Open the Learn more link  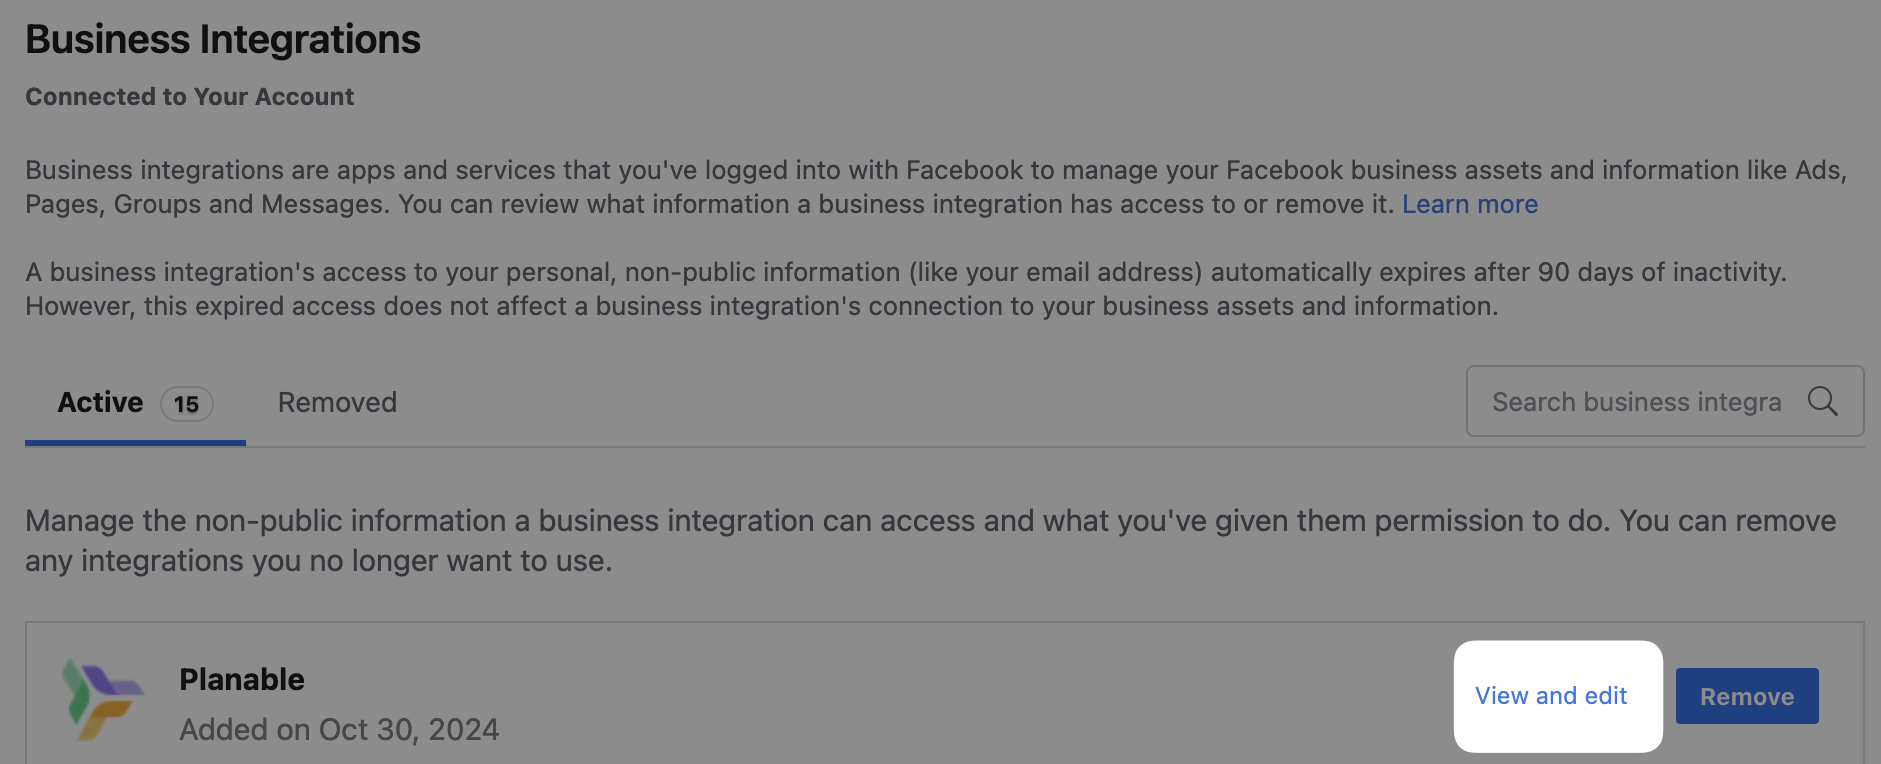point(1469,204)
